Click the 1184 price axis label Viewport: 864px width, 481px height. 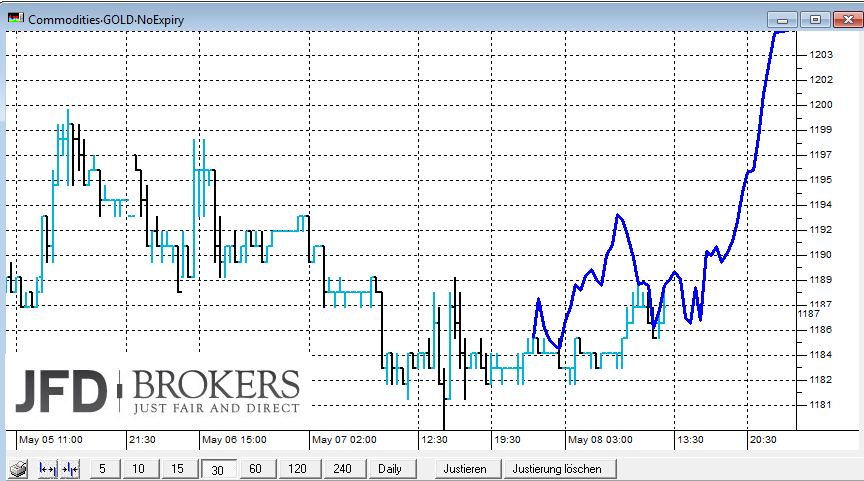coord(821,354)
